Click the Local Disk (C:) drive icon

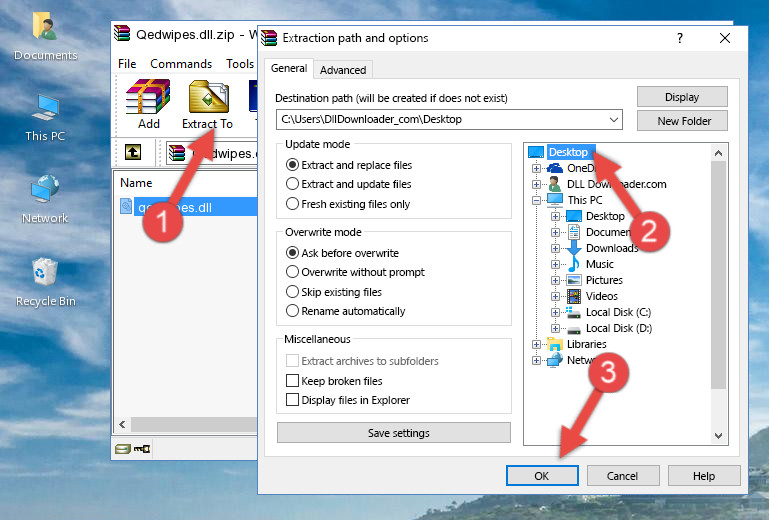click(573, 312)
